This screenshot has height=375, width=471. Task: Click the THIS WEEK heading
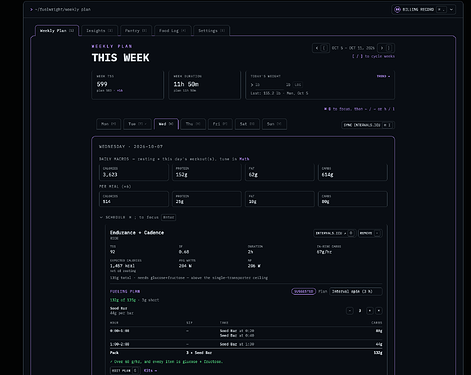pos(121,58)
